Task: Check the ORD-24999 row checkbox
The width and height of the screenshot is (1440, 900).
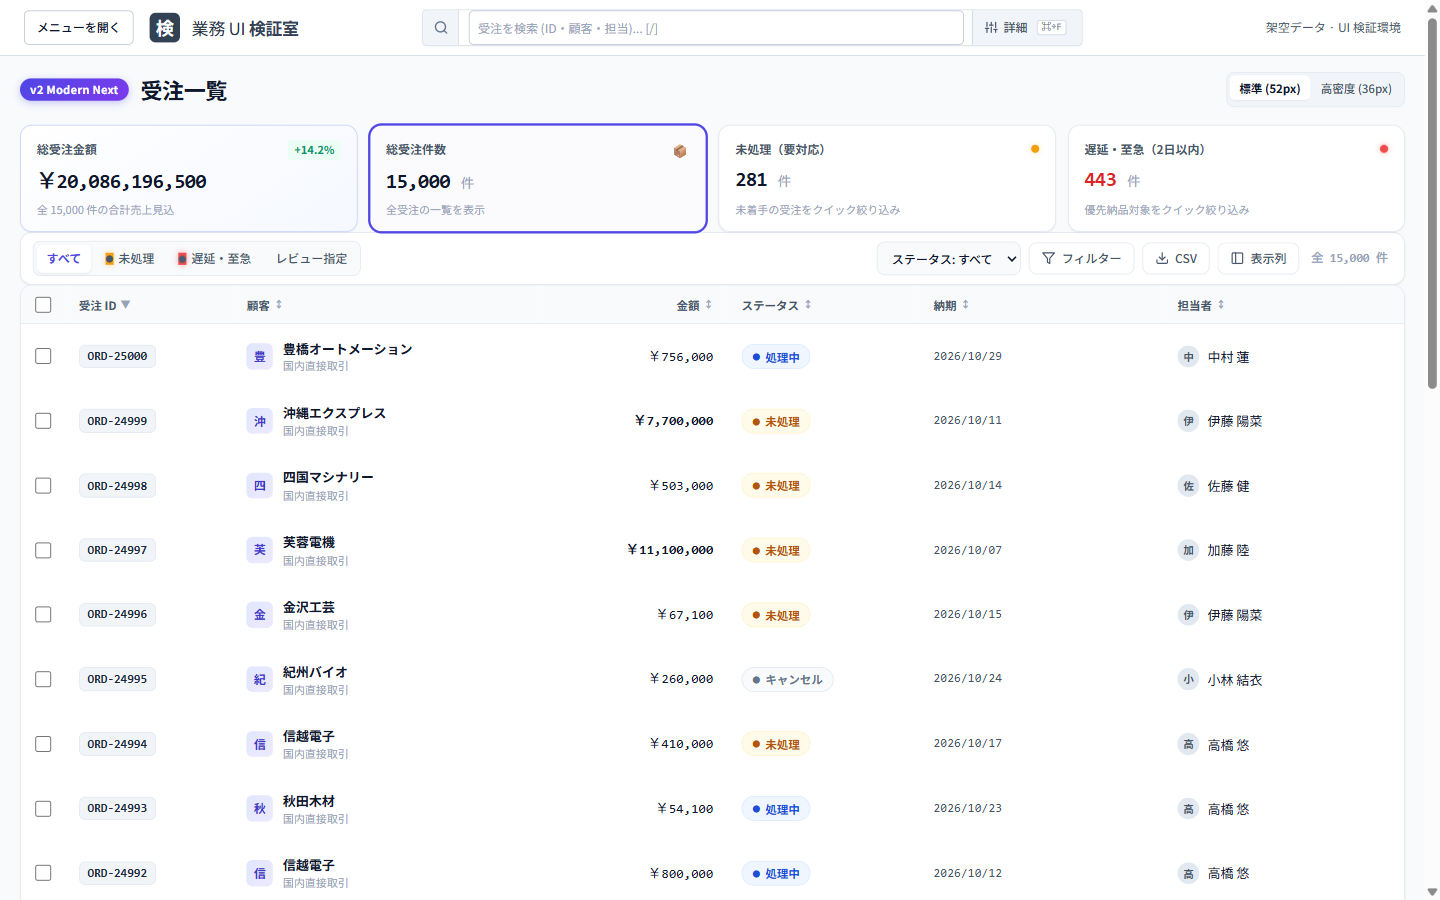Action: point(43,421)
